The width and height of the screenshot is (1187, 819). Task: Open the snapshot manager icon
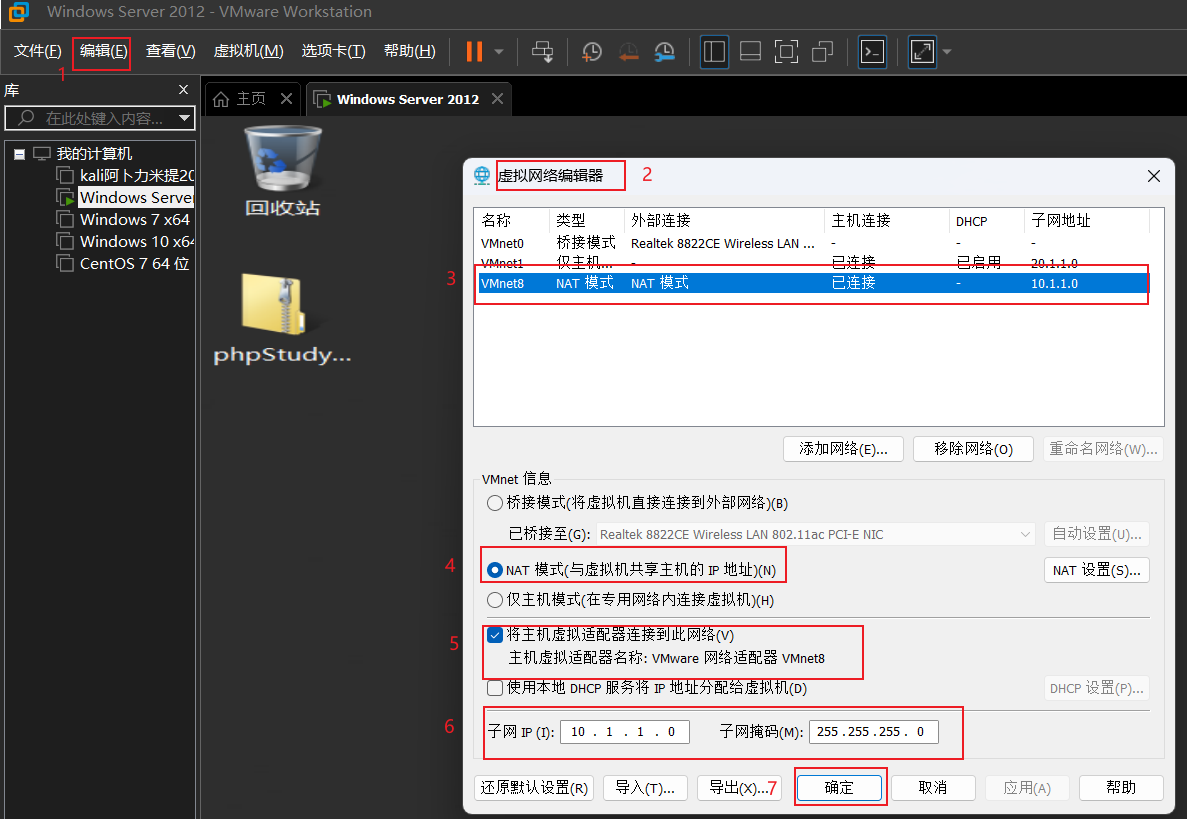tap(664, 51)
